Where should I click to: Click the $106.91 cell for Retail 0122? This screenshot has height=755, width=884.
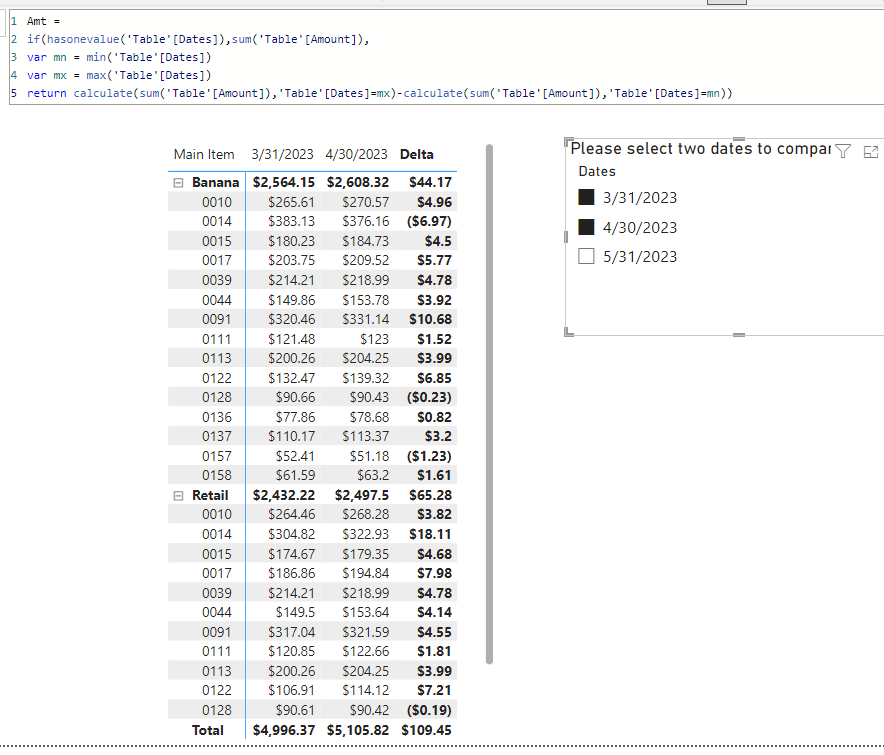tap(291, 690)
